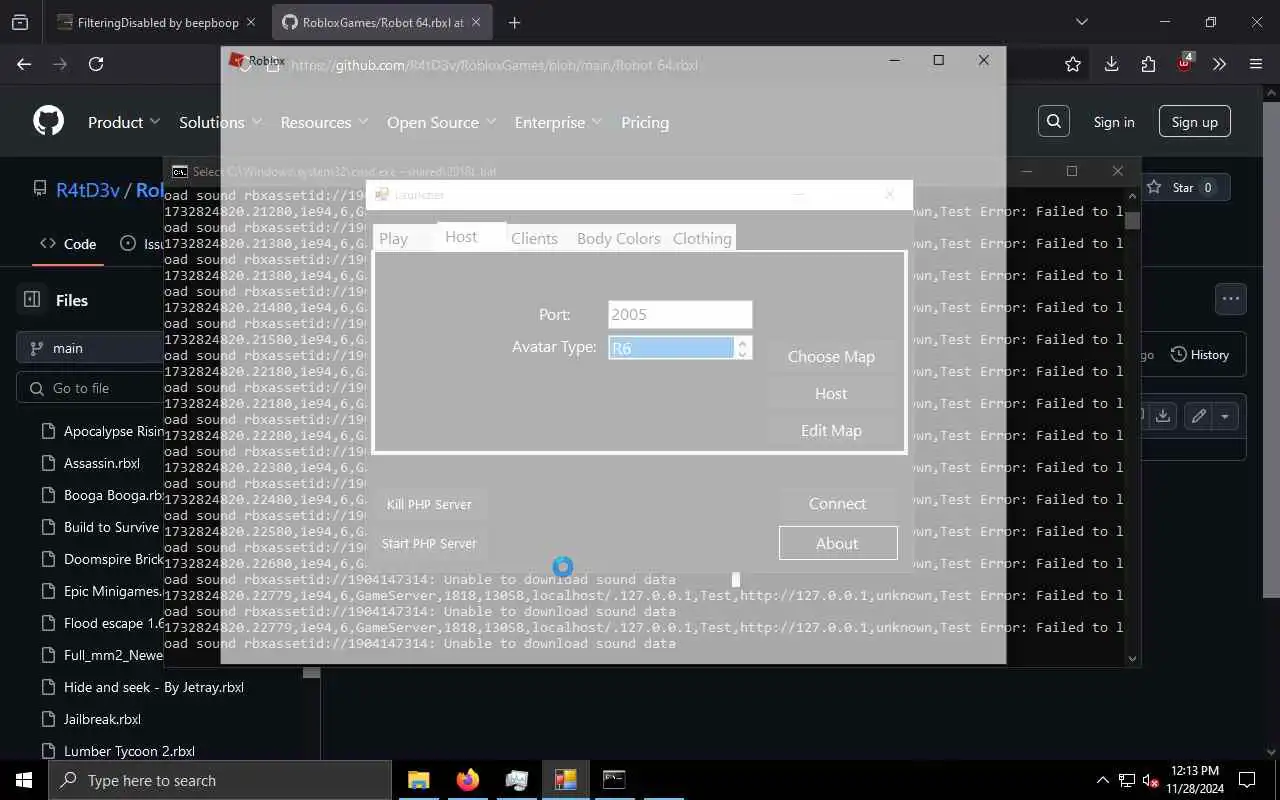Image resolution: width=1280 pixels, height=800 pixels.
Task: Close the FilteringDisabled browser tab
Action: [x=251, y=22]
